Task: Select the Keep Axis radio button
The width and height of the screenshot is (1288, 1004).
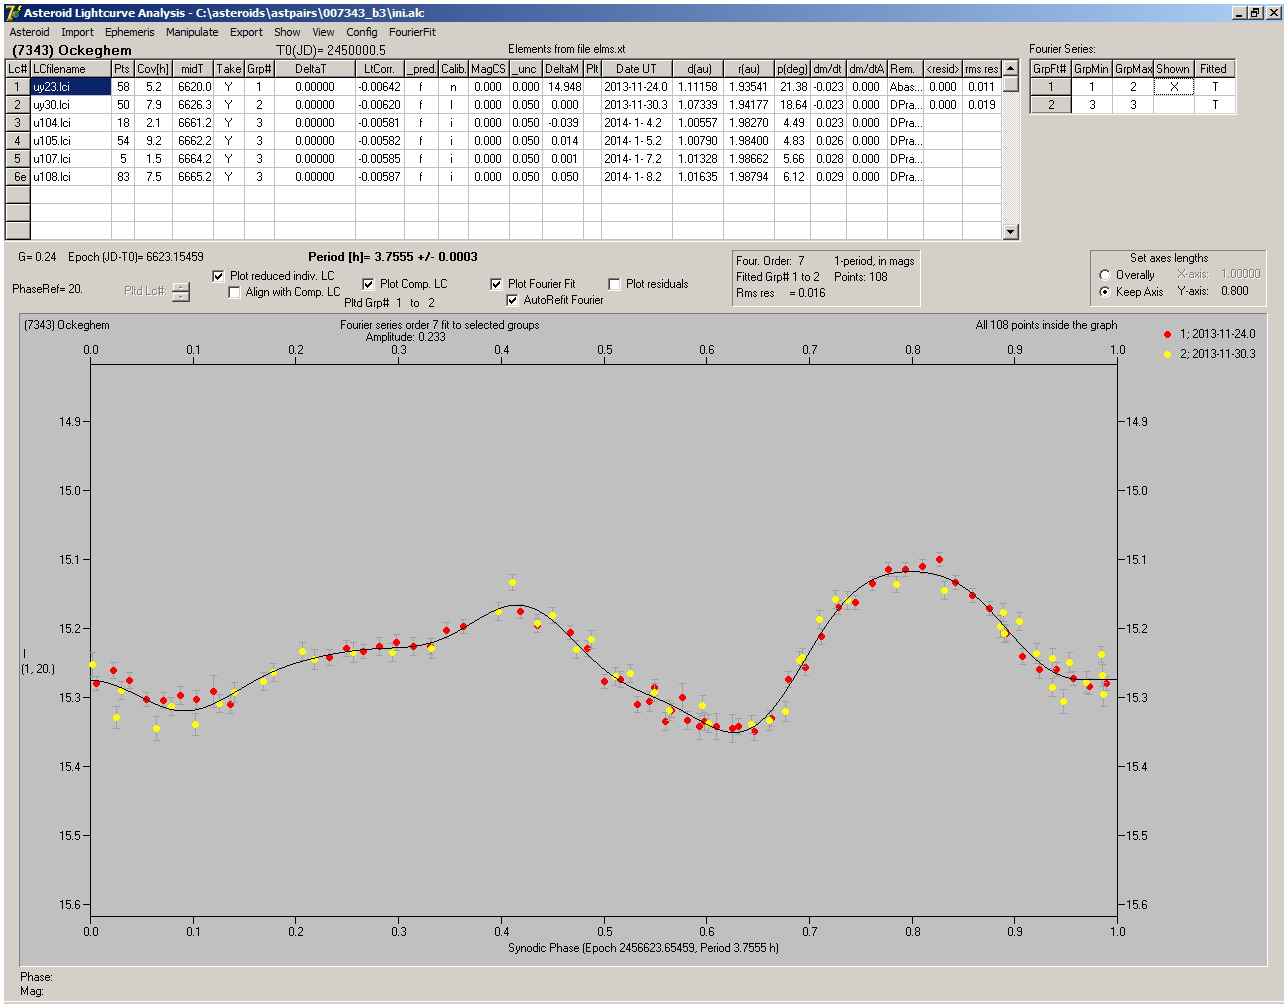Action: (1105, 292)
